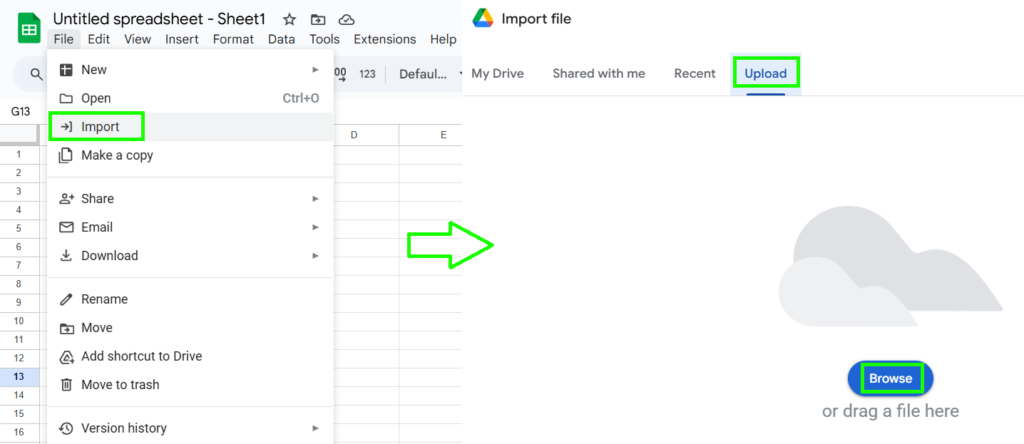Click the Google Drive logo in Import dialog
1024x444 pixels.
pyautogui.click(x=482, y=19)
